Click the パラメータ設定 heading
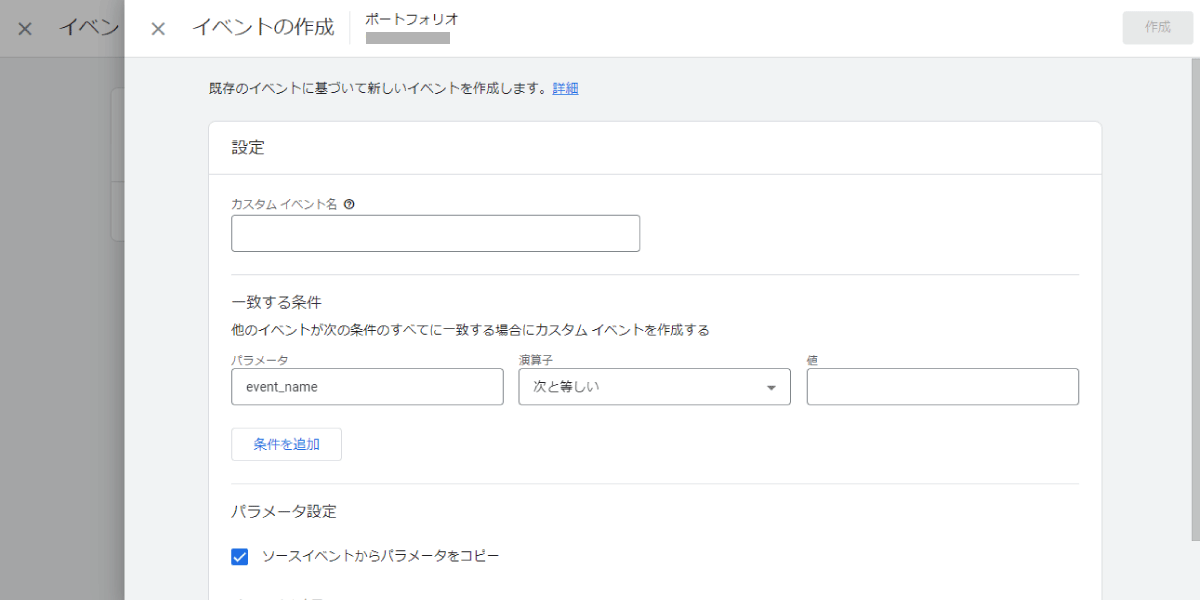The image size is (1200, 600). coord(284,511)
